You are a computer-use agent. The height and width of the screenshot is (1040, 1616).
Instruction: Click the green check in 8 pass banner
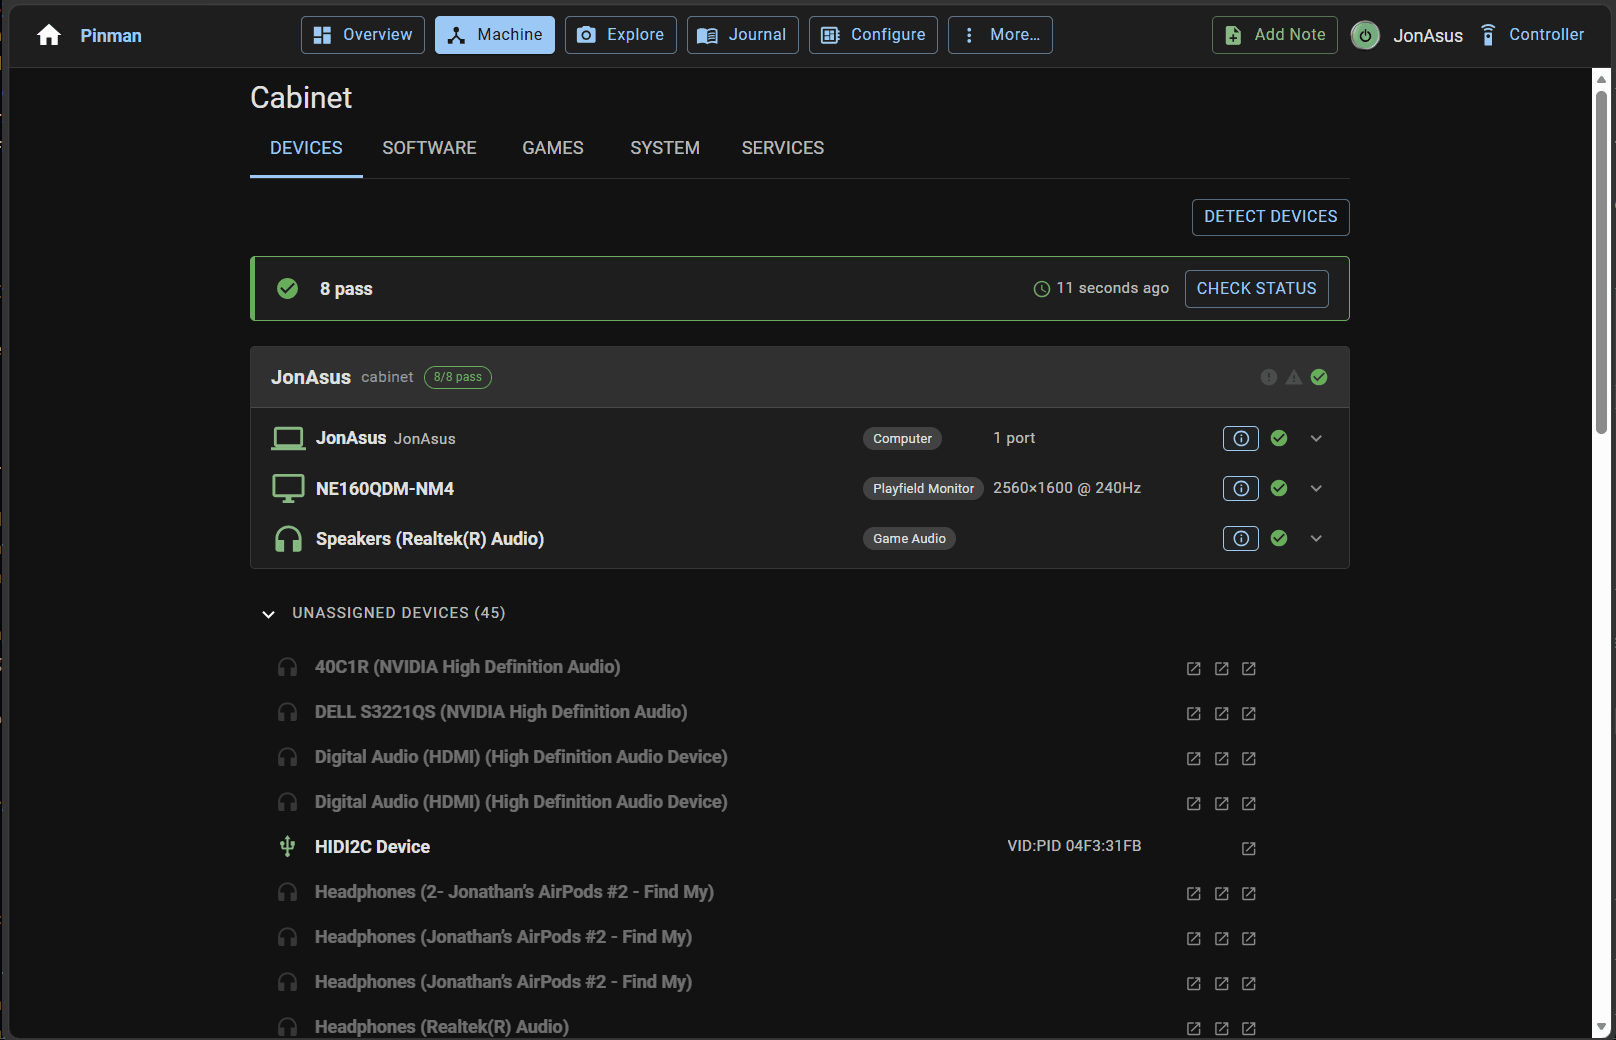tap(287, 289)
